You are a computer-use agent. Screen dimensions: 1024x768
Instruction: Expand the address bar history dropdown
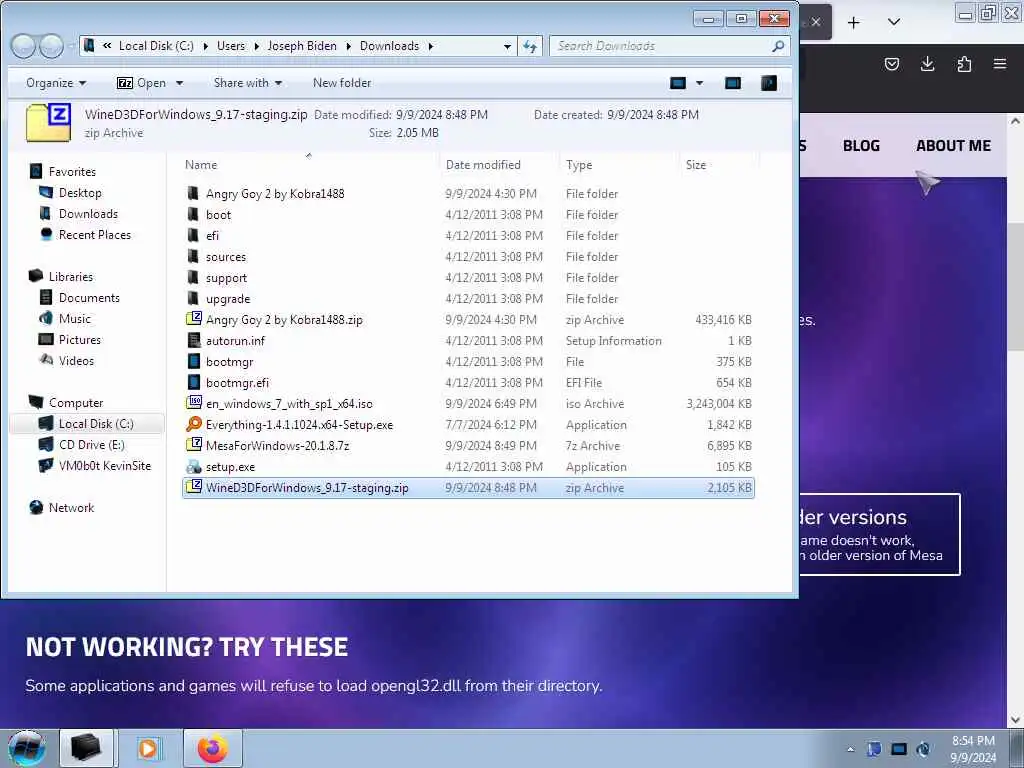(507, 46)
